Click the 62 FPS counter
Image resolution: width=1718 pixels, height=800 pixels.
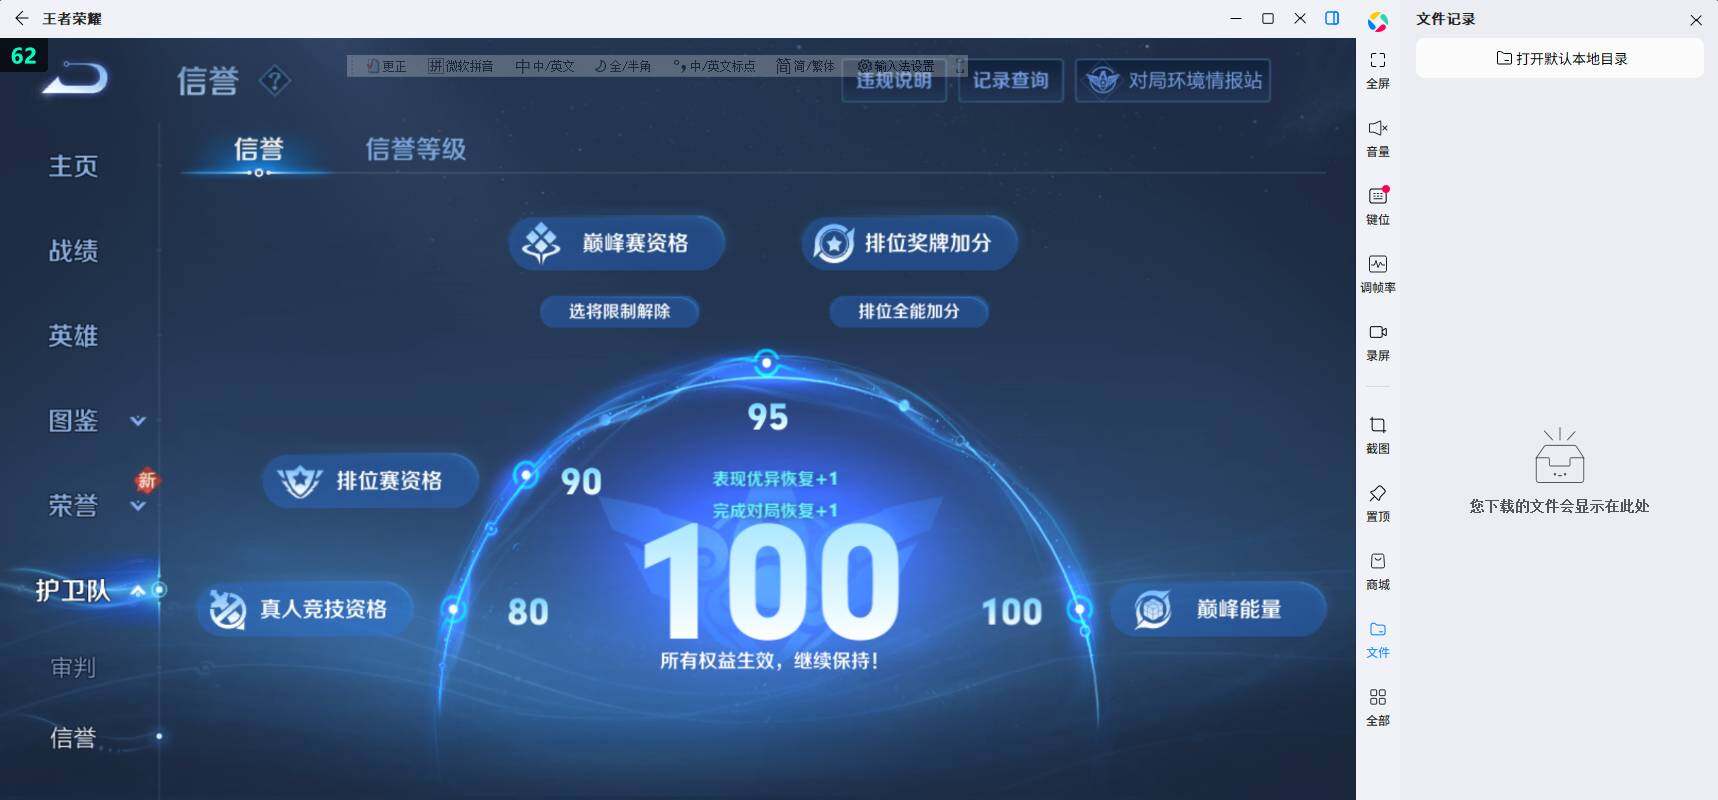[x=23, y=56]
